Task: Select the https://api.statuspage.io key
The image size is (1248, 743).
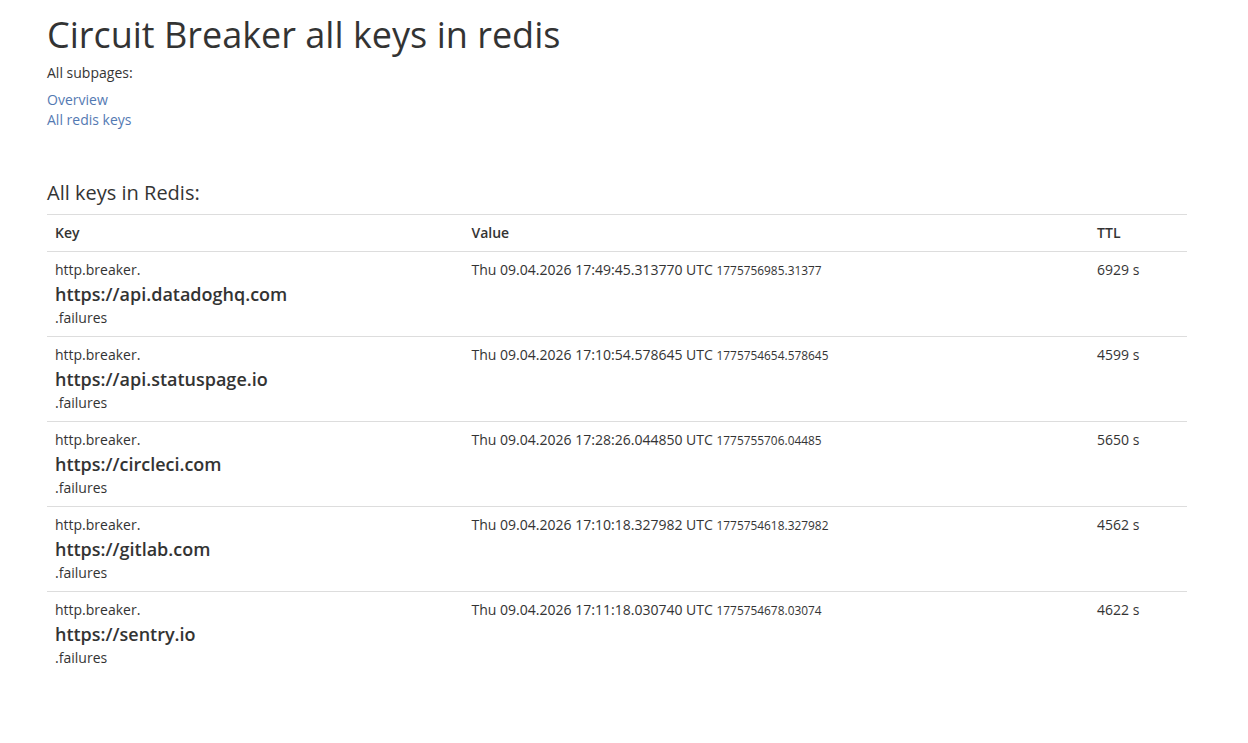Action: coord(161,379)
